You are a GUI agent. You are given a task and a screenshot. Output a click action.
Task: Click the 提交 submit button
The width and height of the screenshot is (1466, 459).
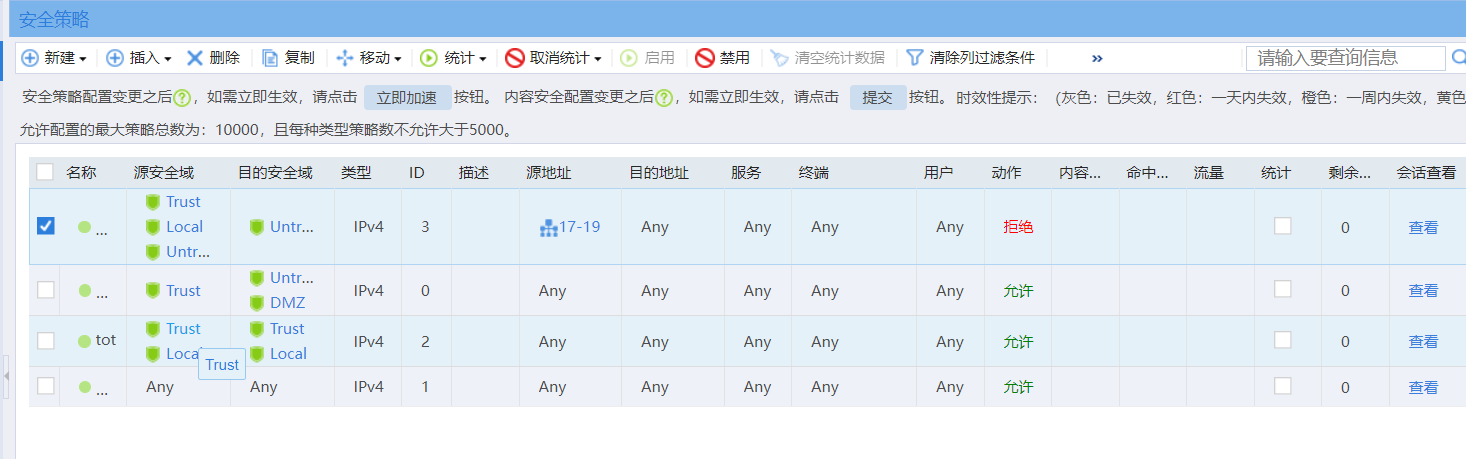point(878,98)
